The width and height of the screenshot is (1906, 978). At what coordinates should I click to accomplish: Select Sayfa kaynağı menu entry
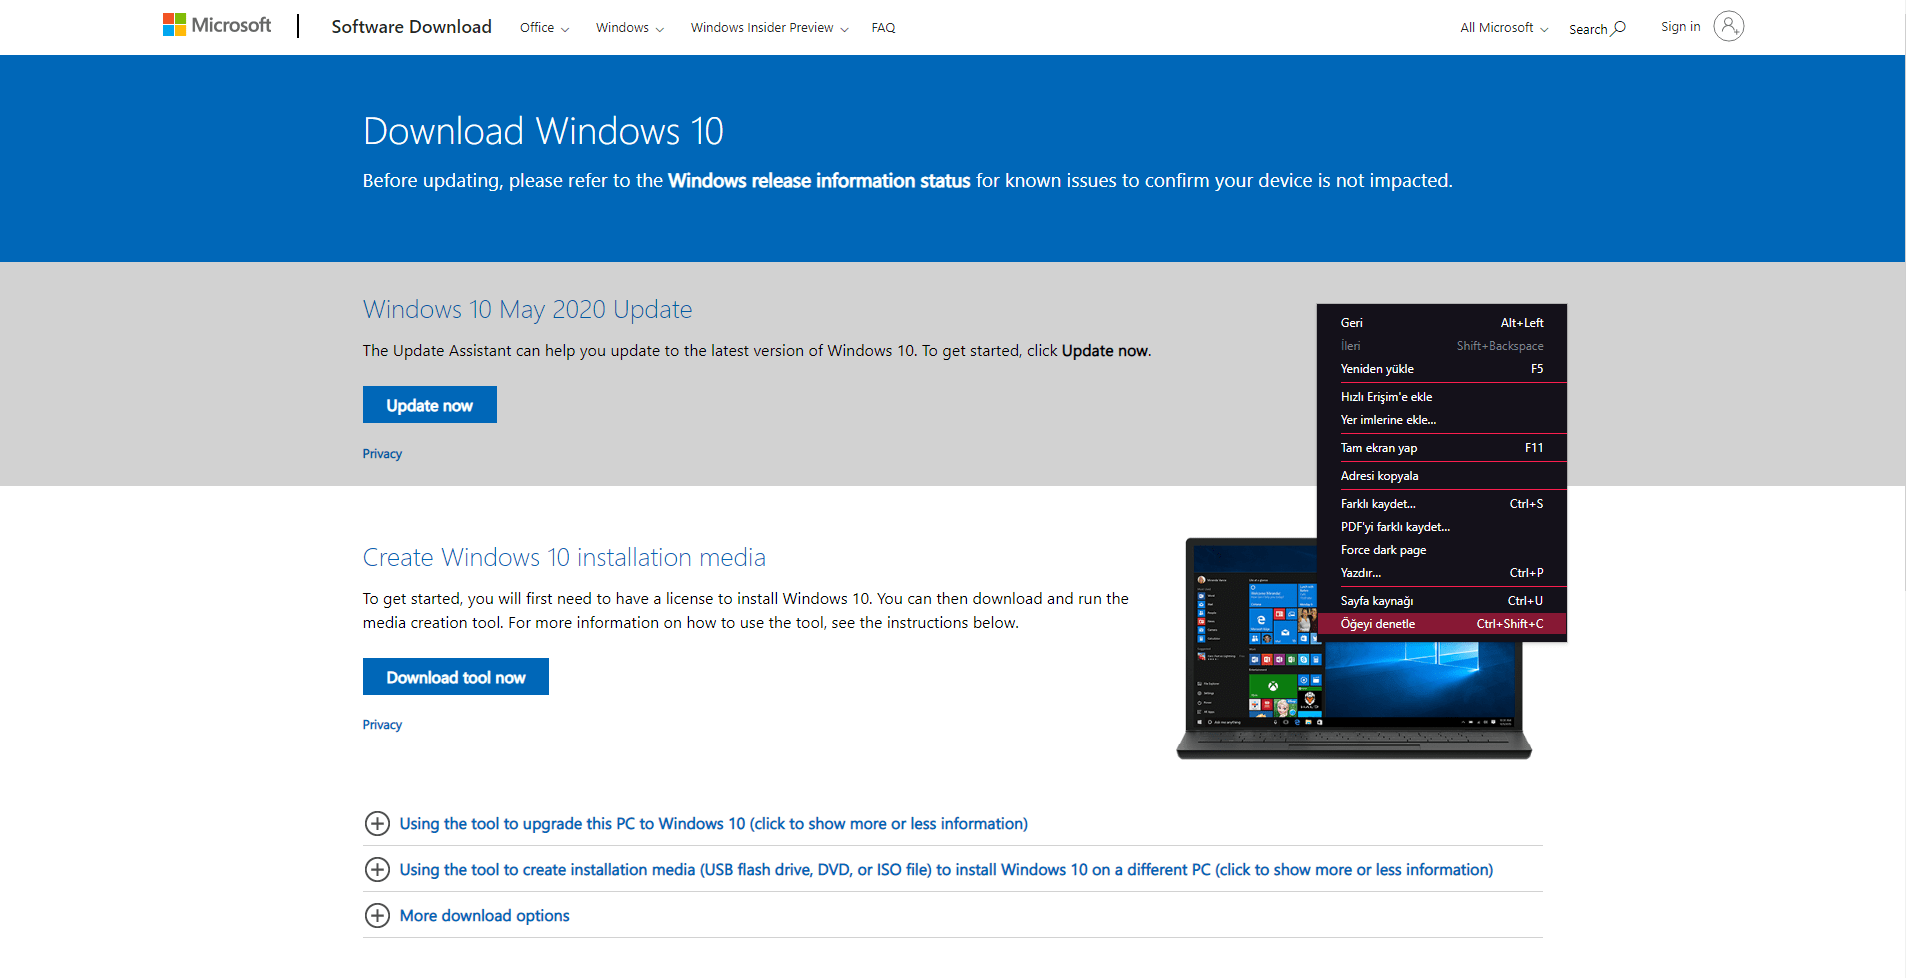pos(1442,601)
